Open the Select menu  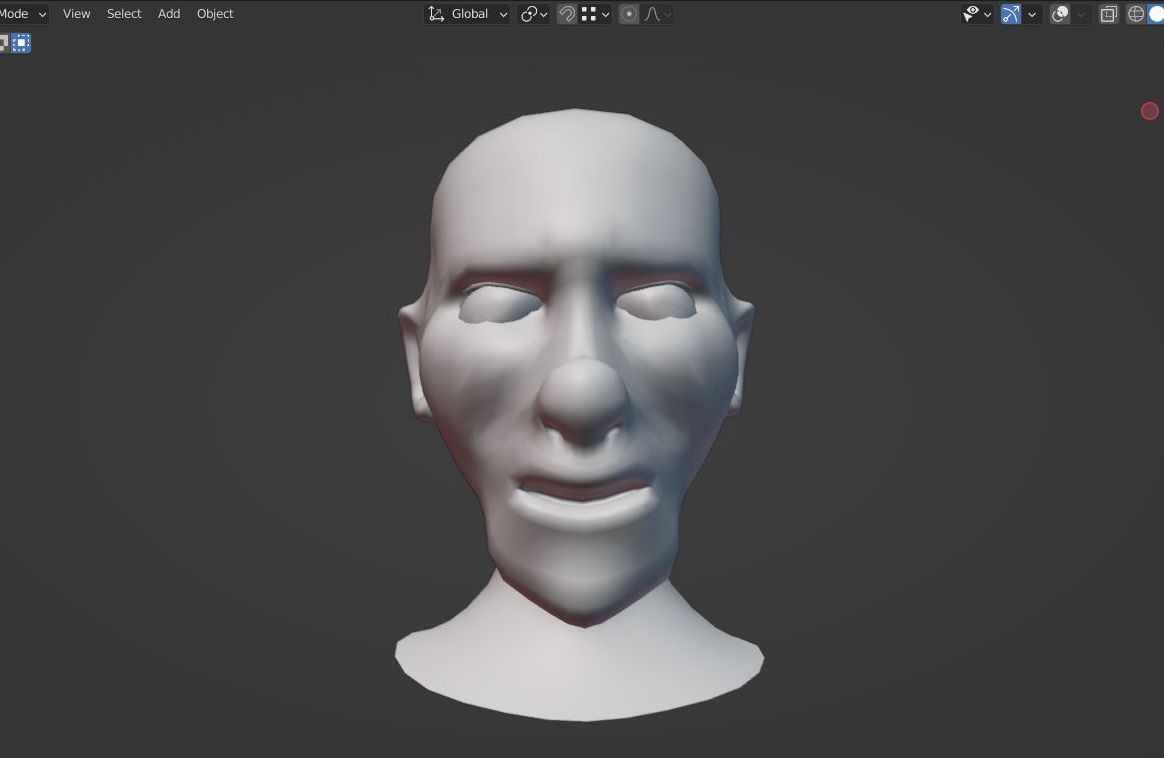click(124, 14)
